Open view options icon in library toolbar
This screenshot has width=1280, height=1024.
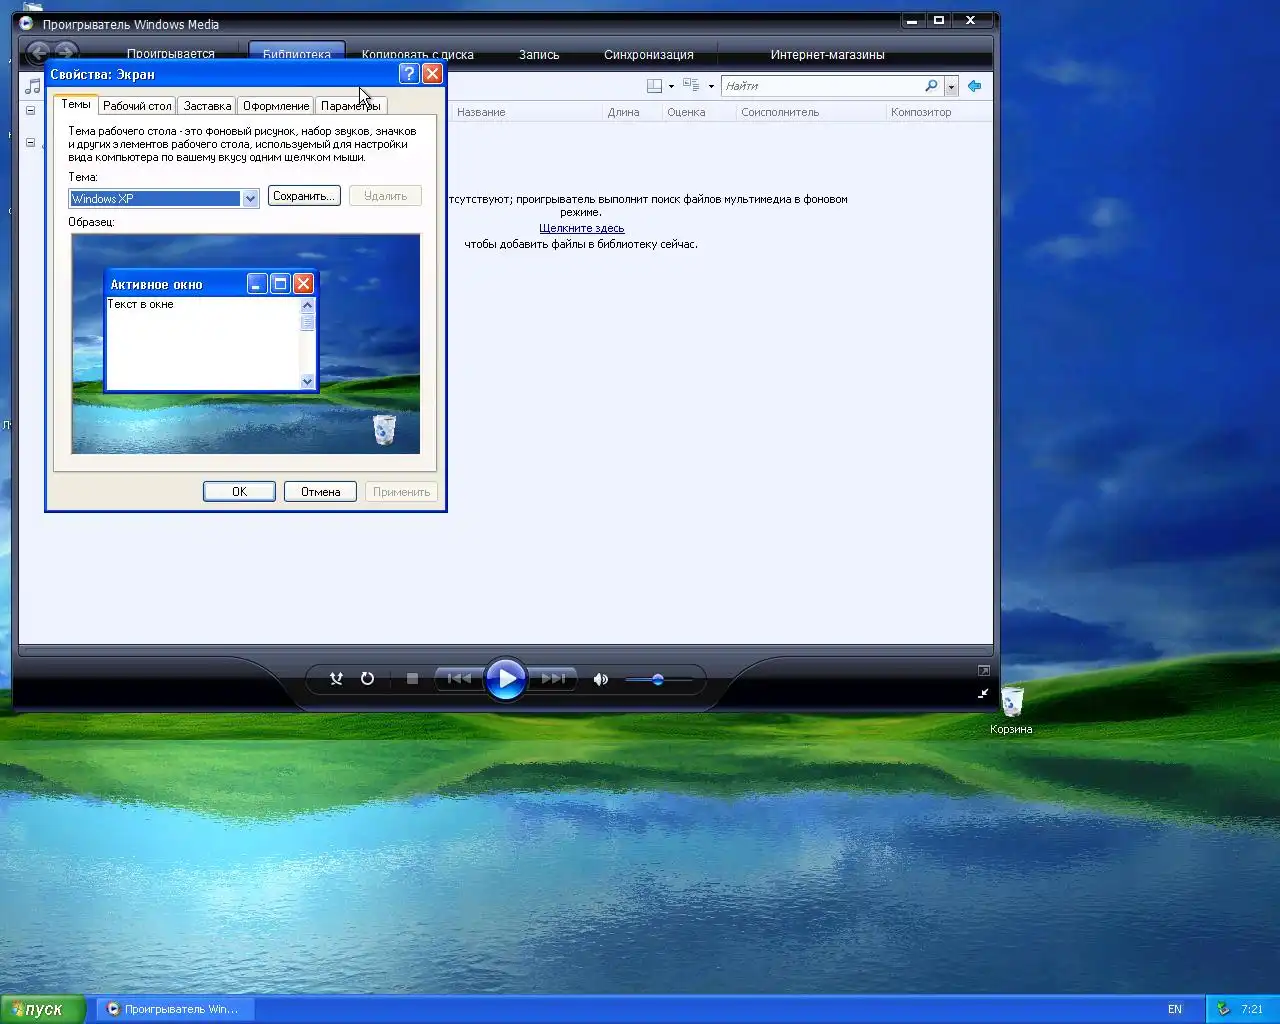(x=691, y=86)
